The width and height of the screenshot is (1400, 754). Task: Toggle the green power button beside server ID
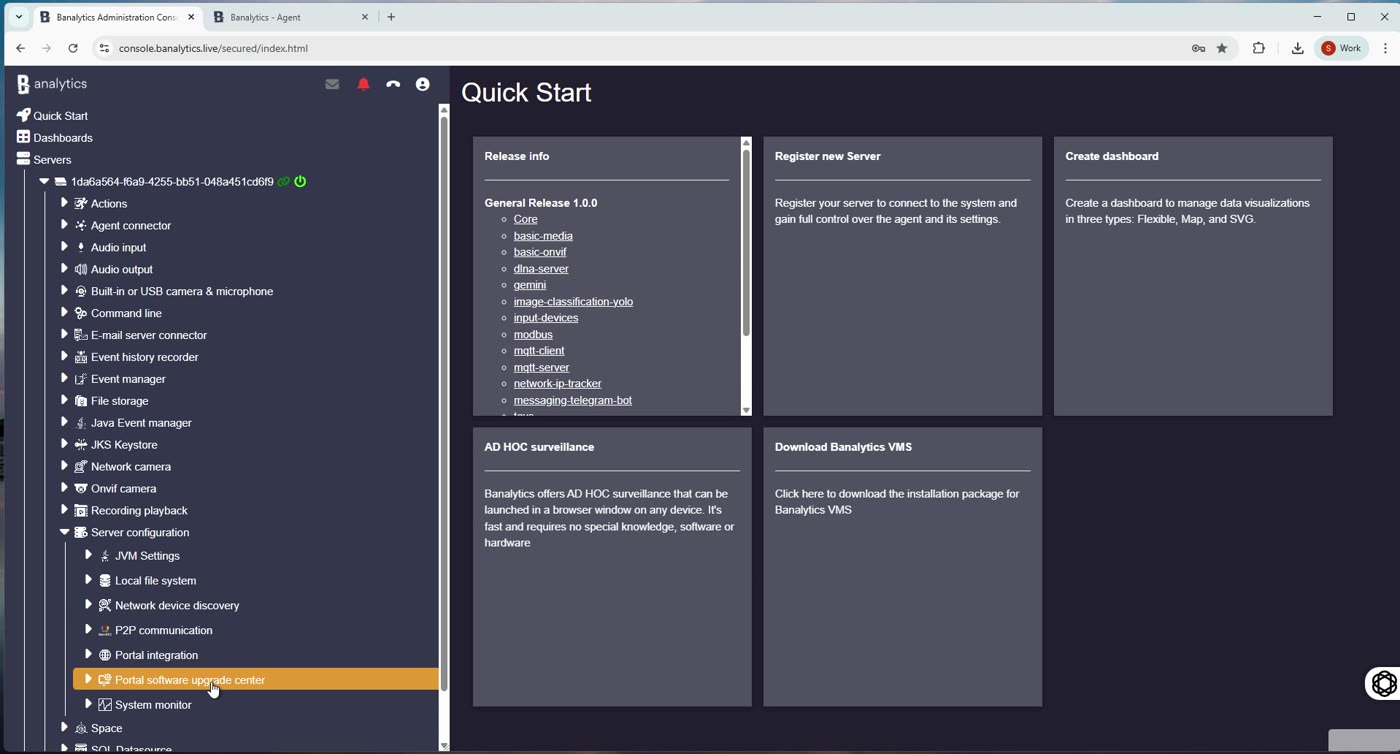point(300,182)
